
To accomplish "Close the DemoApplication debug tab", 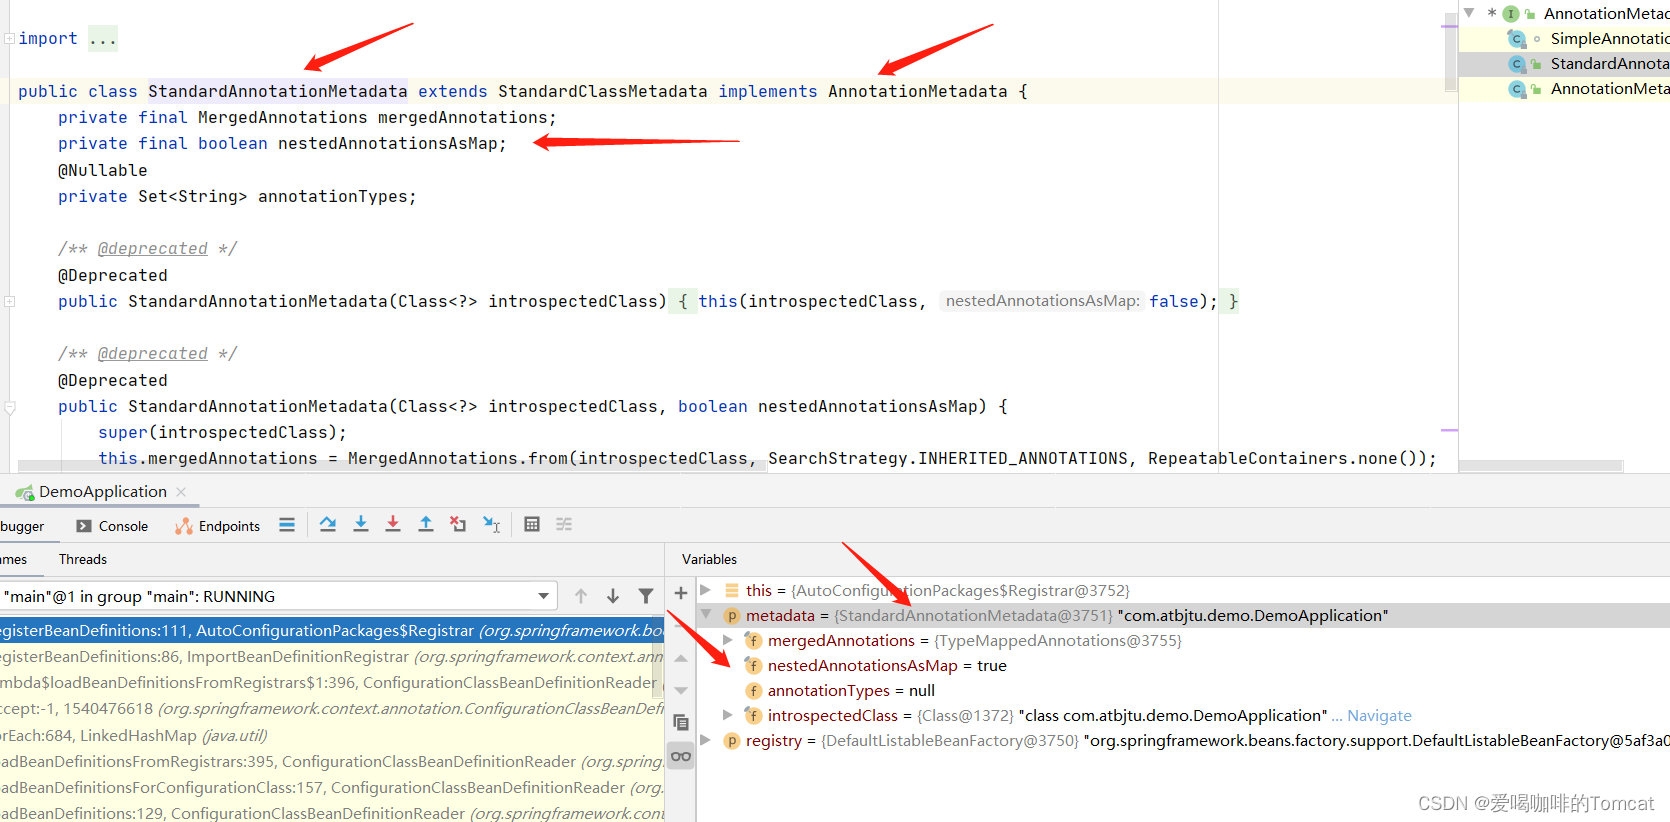I will 181,492.
